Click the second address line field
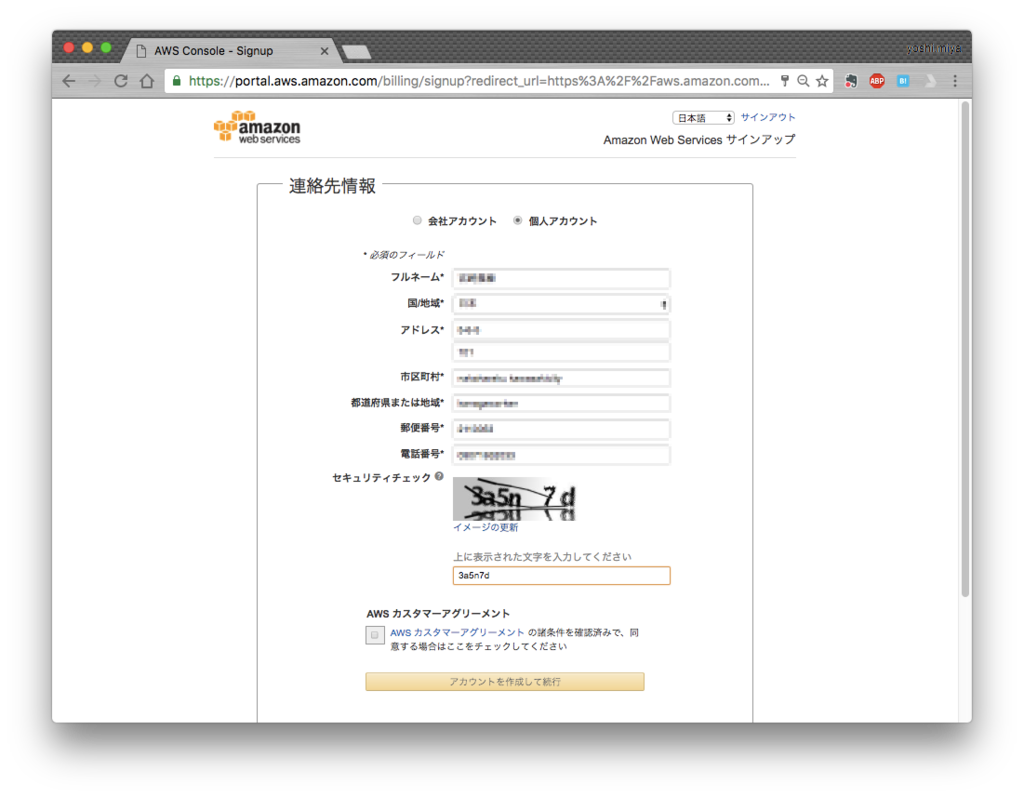Viewport: 1024px width, 797px height. (561, 352)
